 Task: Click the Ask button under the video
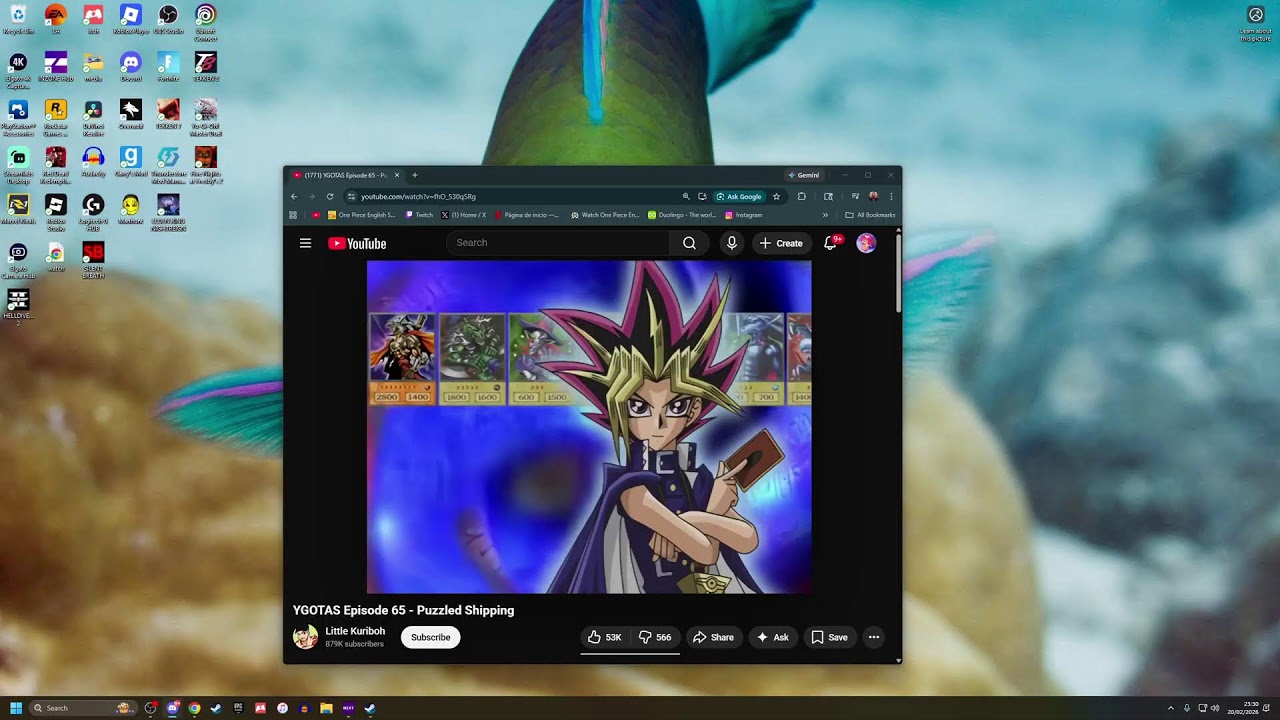773,637
